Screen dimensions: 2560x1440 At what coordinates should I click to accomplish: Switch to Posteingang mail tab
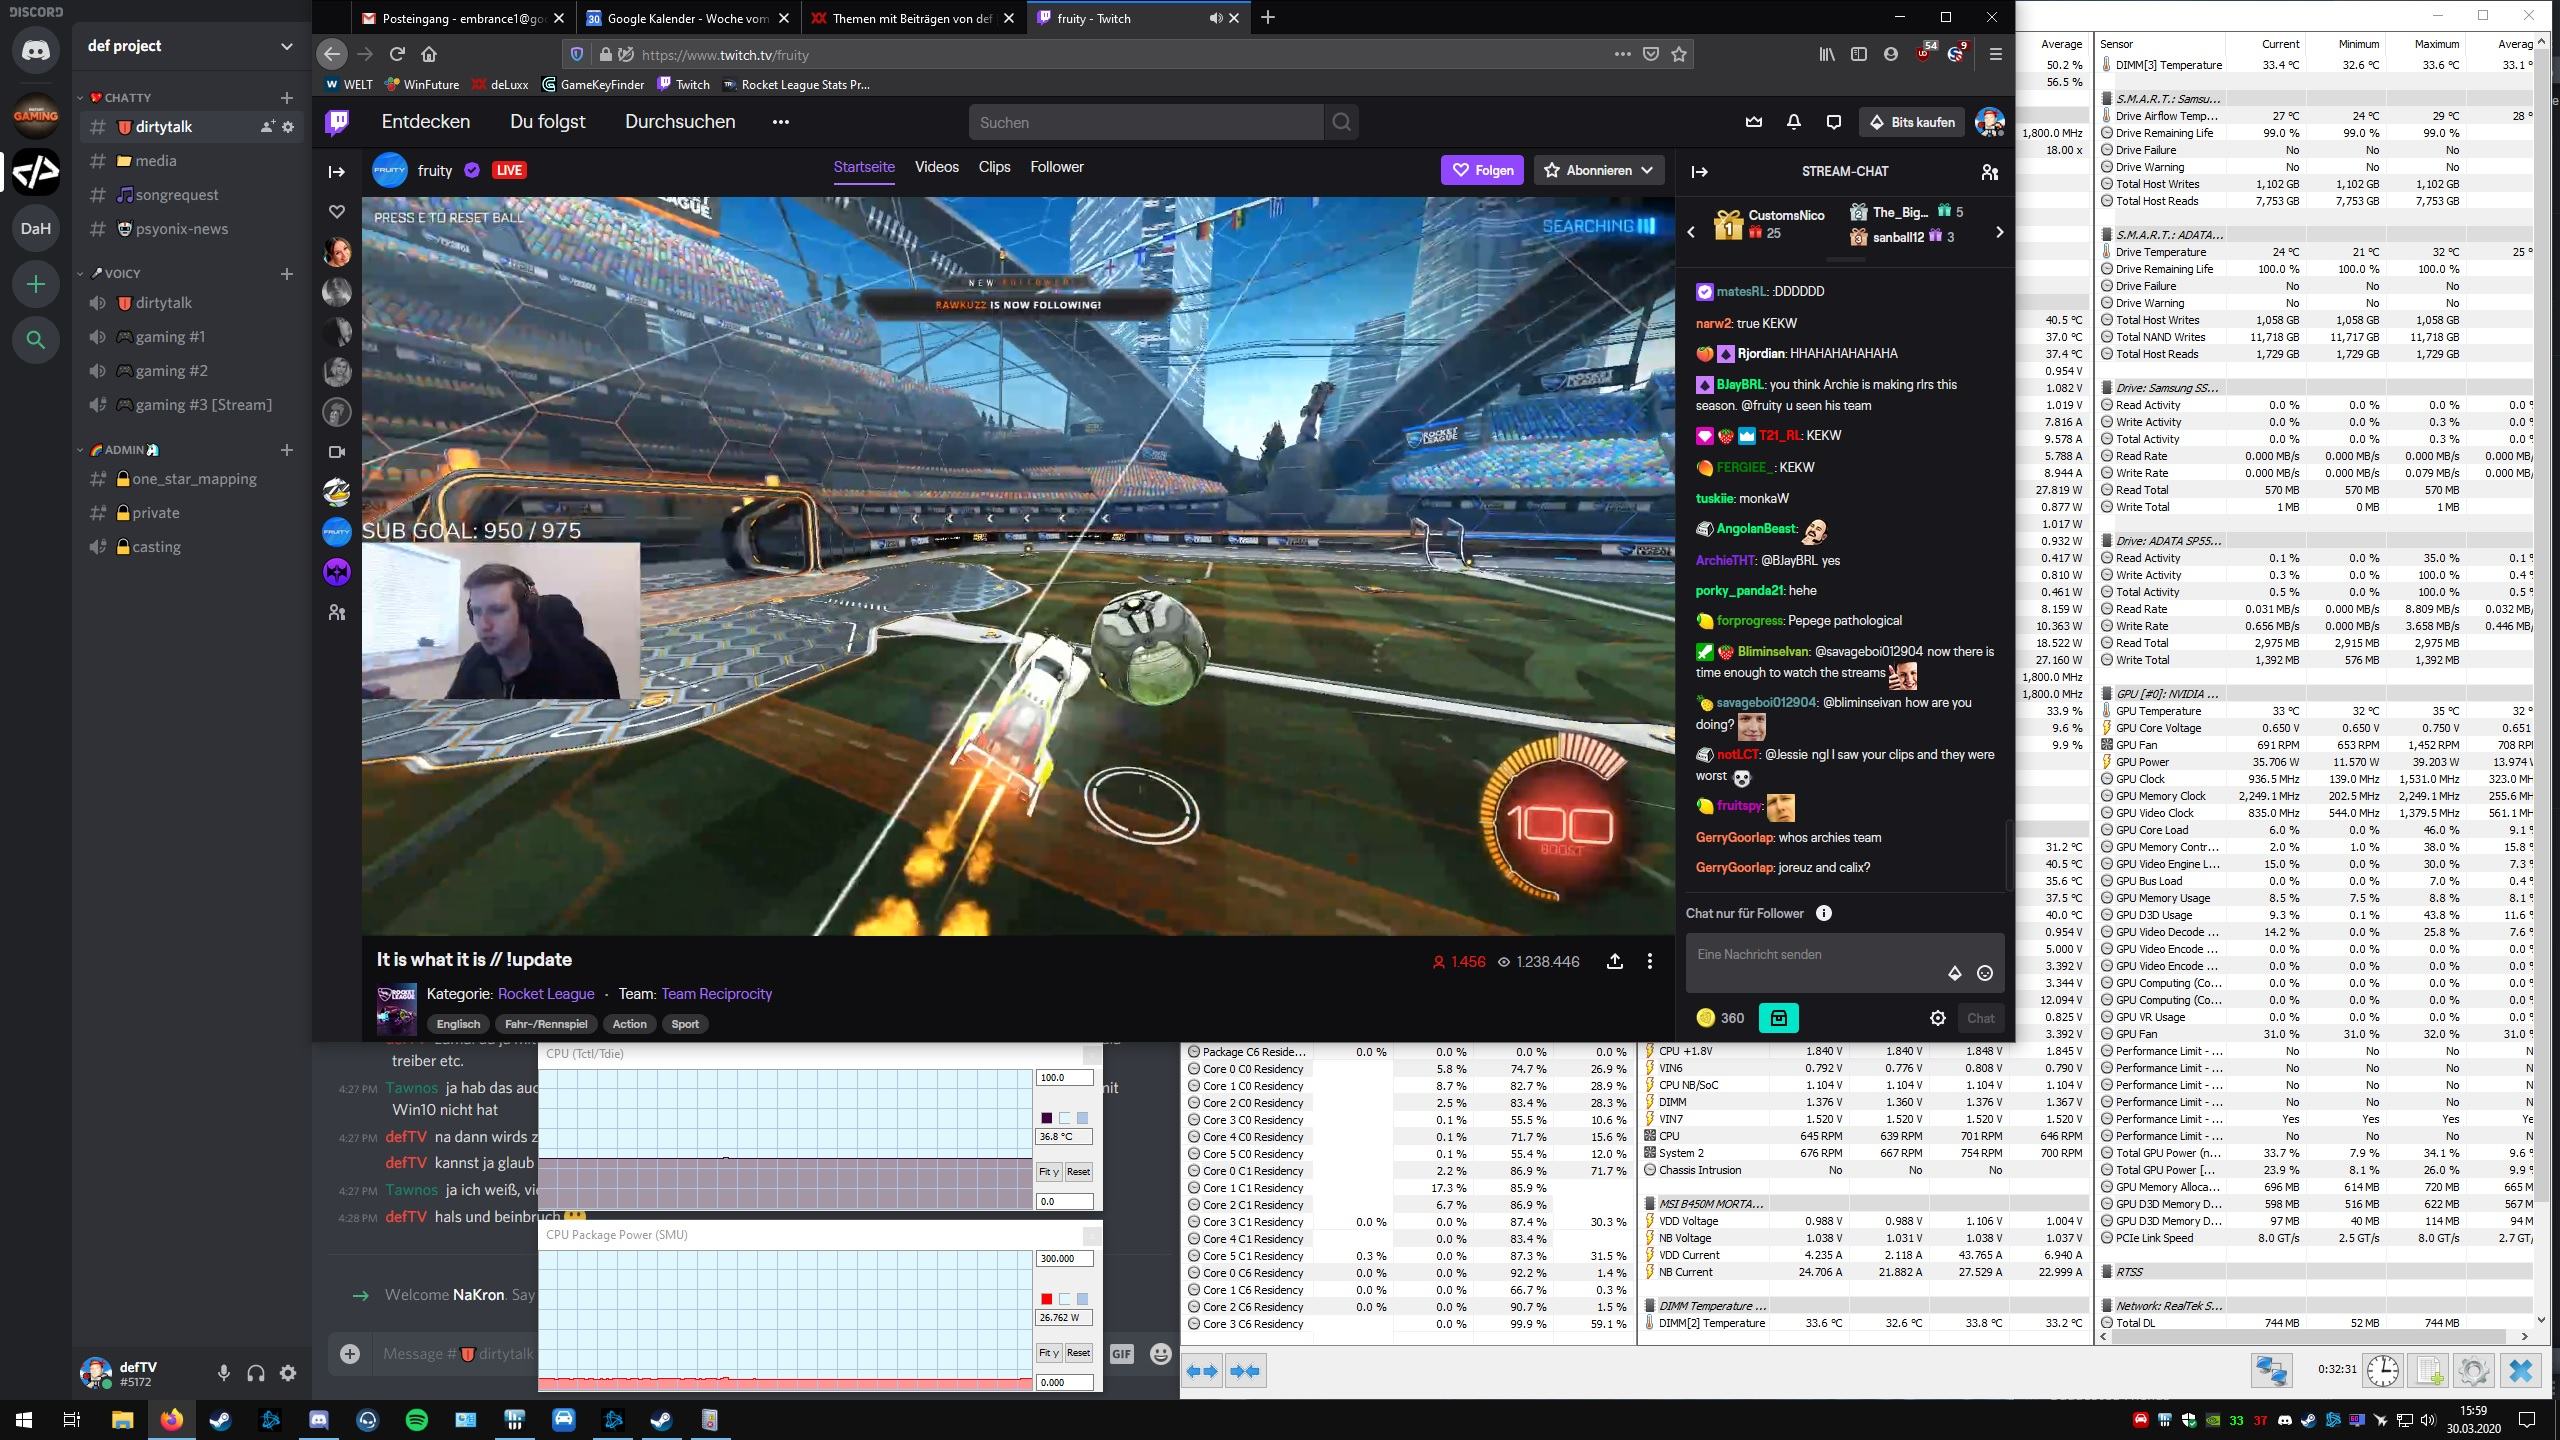click(464, 18)
